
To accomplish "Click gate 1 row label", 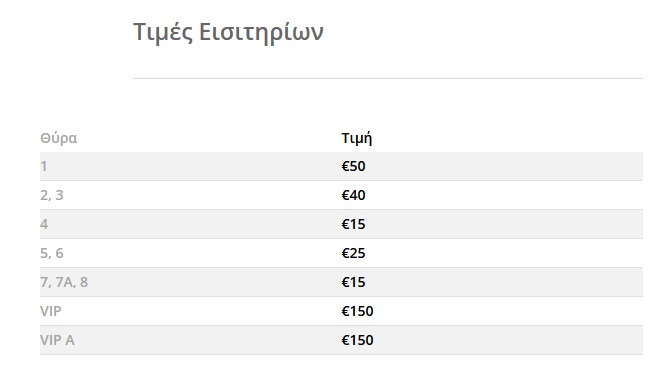I will 44,166.
